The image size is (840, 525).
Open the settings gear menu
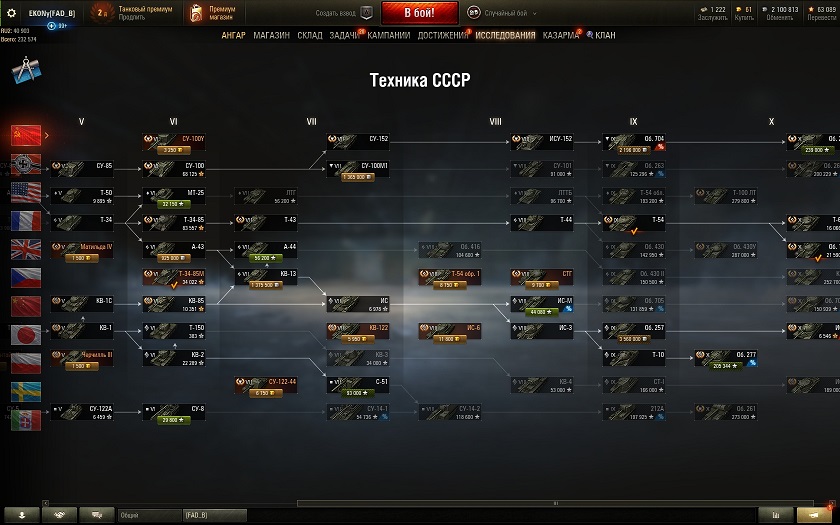pos(11,13)
